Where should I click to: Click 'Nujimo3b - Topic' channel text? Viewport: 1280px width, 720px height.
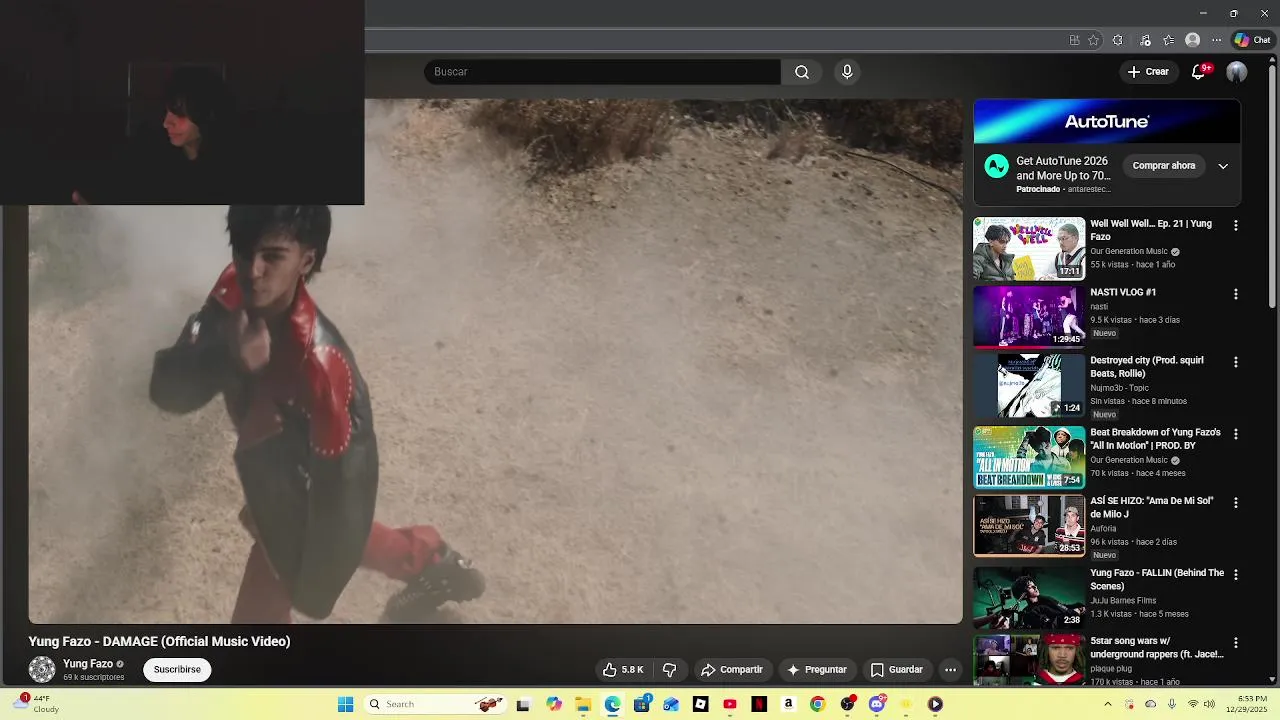[x=1119, y=388]
